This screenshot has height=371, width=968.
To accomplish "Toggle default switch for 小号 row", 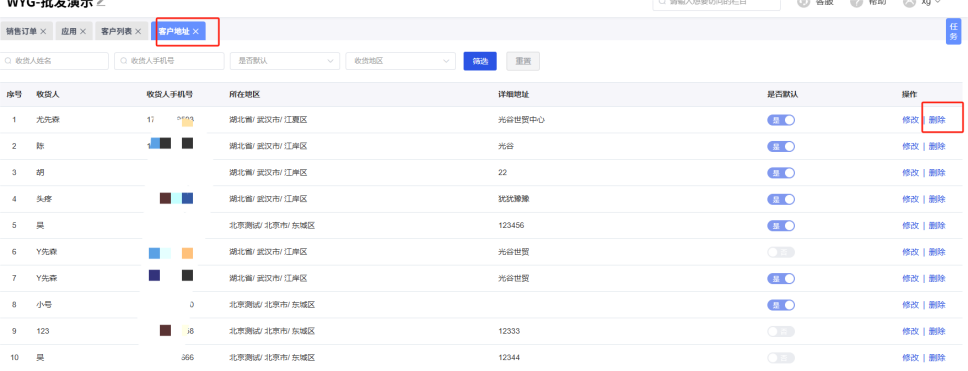I will [781, 305].
